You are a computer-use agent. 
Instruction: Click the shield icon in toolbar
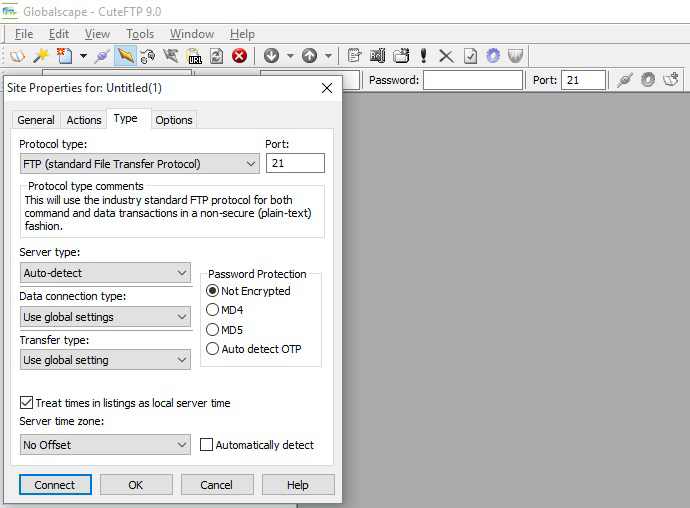click(x=515, y=56)
